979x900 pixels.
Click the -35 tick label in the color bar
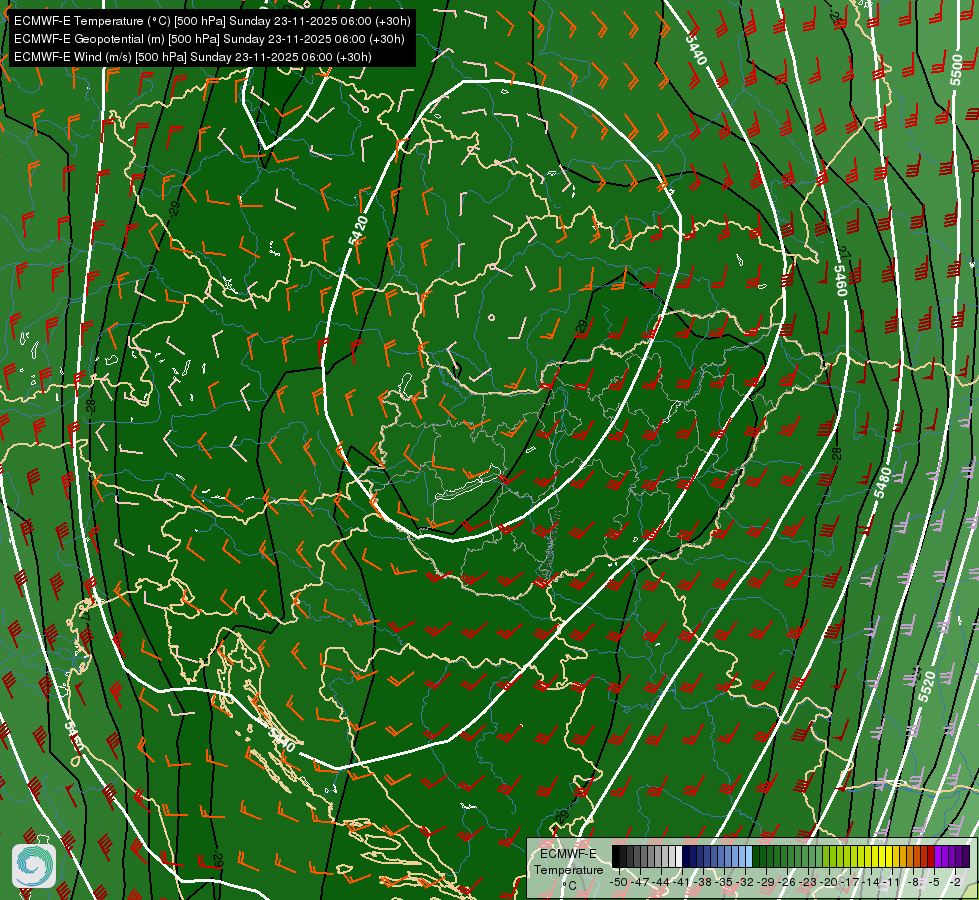725,882
